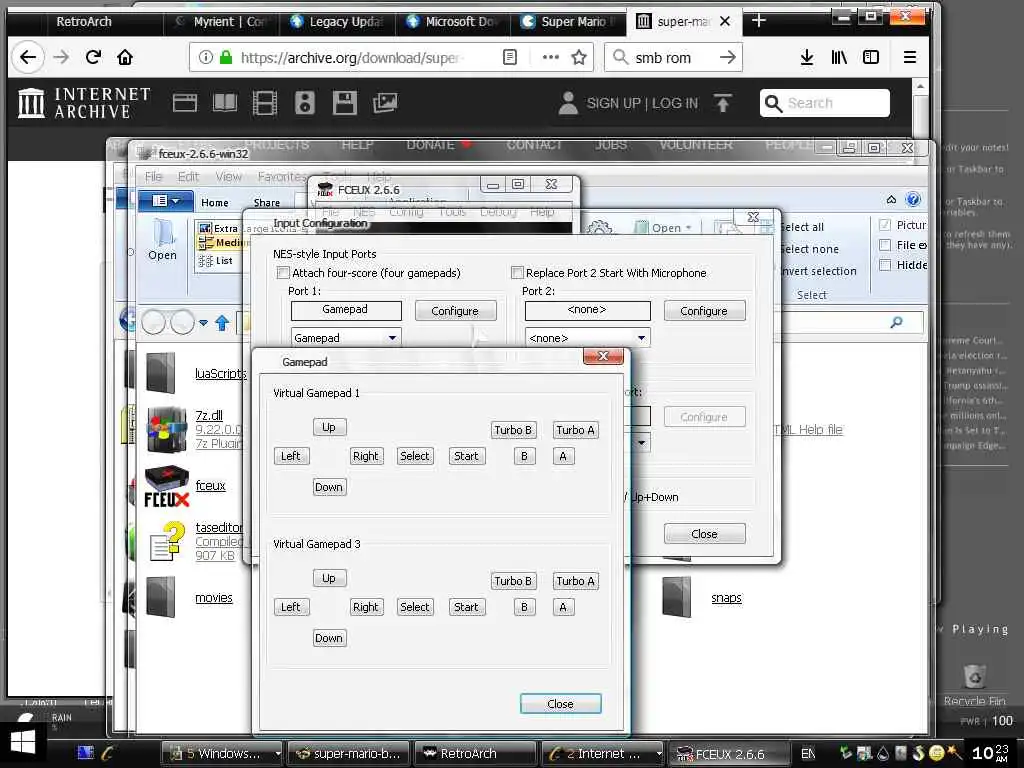Click the Firefox back arrow button
Viewport: 1024px width, 768px height.
pos(27,57)
